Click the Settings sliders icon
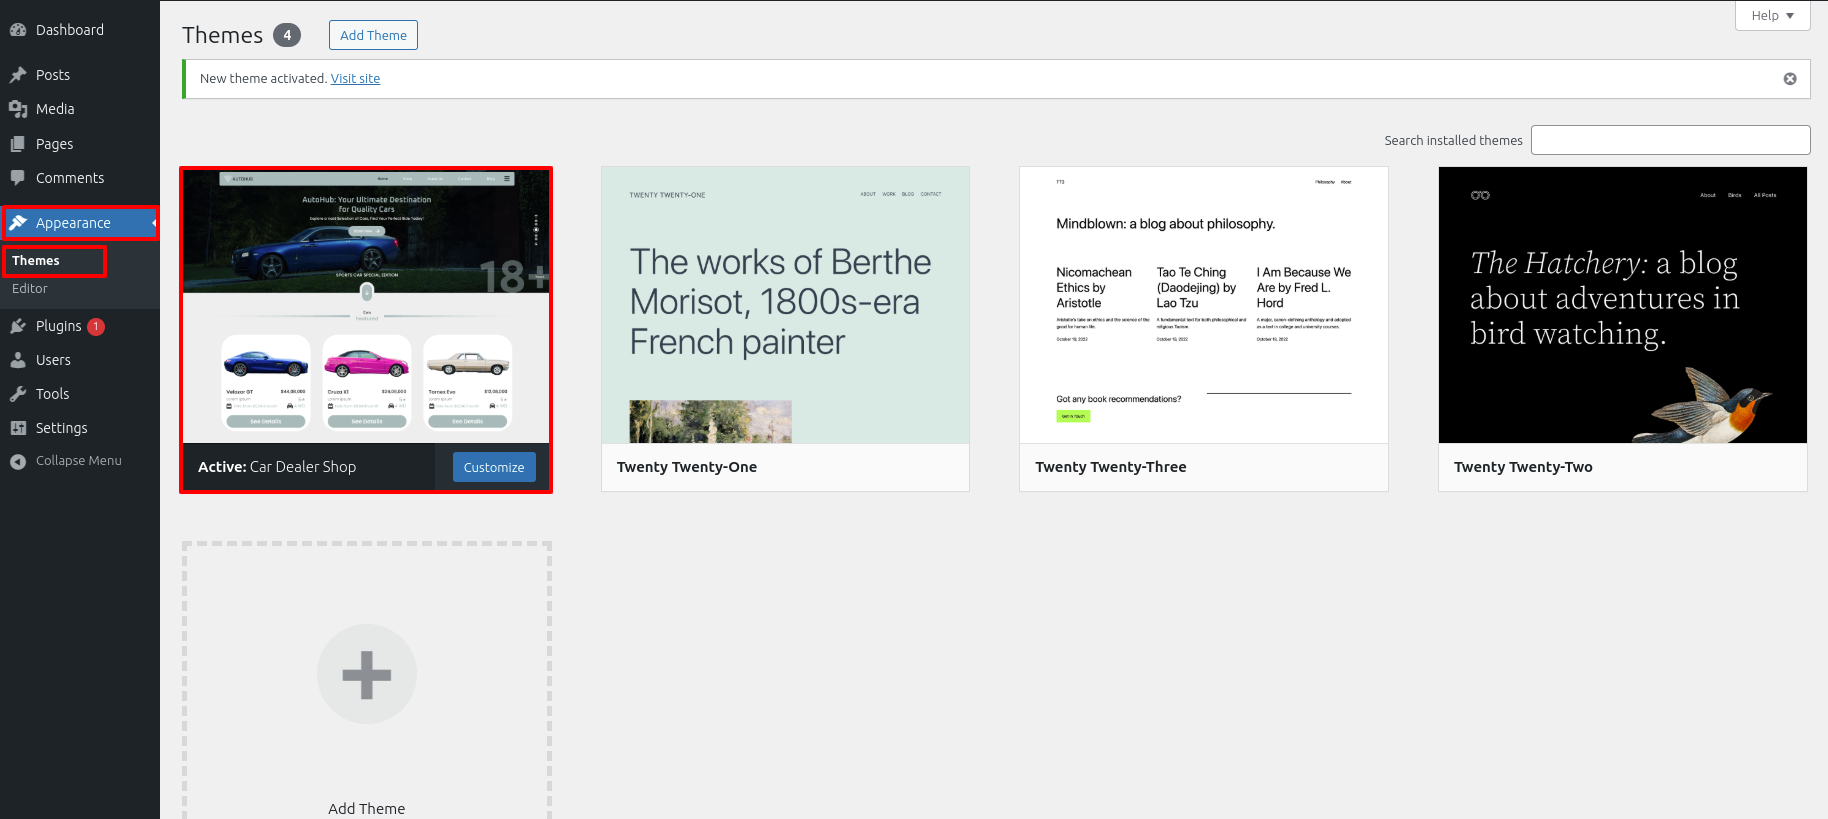1828x819 pixels. click(x=18, y=428)
